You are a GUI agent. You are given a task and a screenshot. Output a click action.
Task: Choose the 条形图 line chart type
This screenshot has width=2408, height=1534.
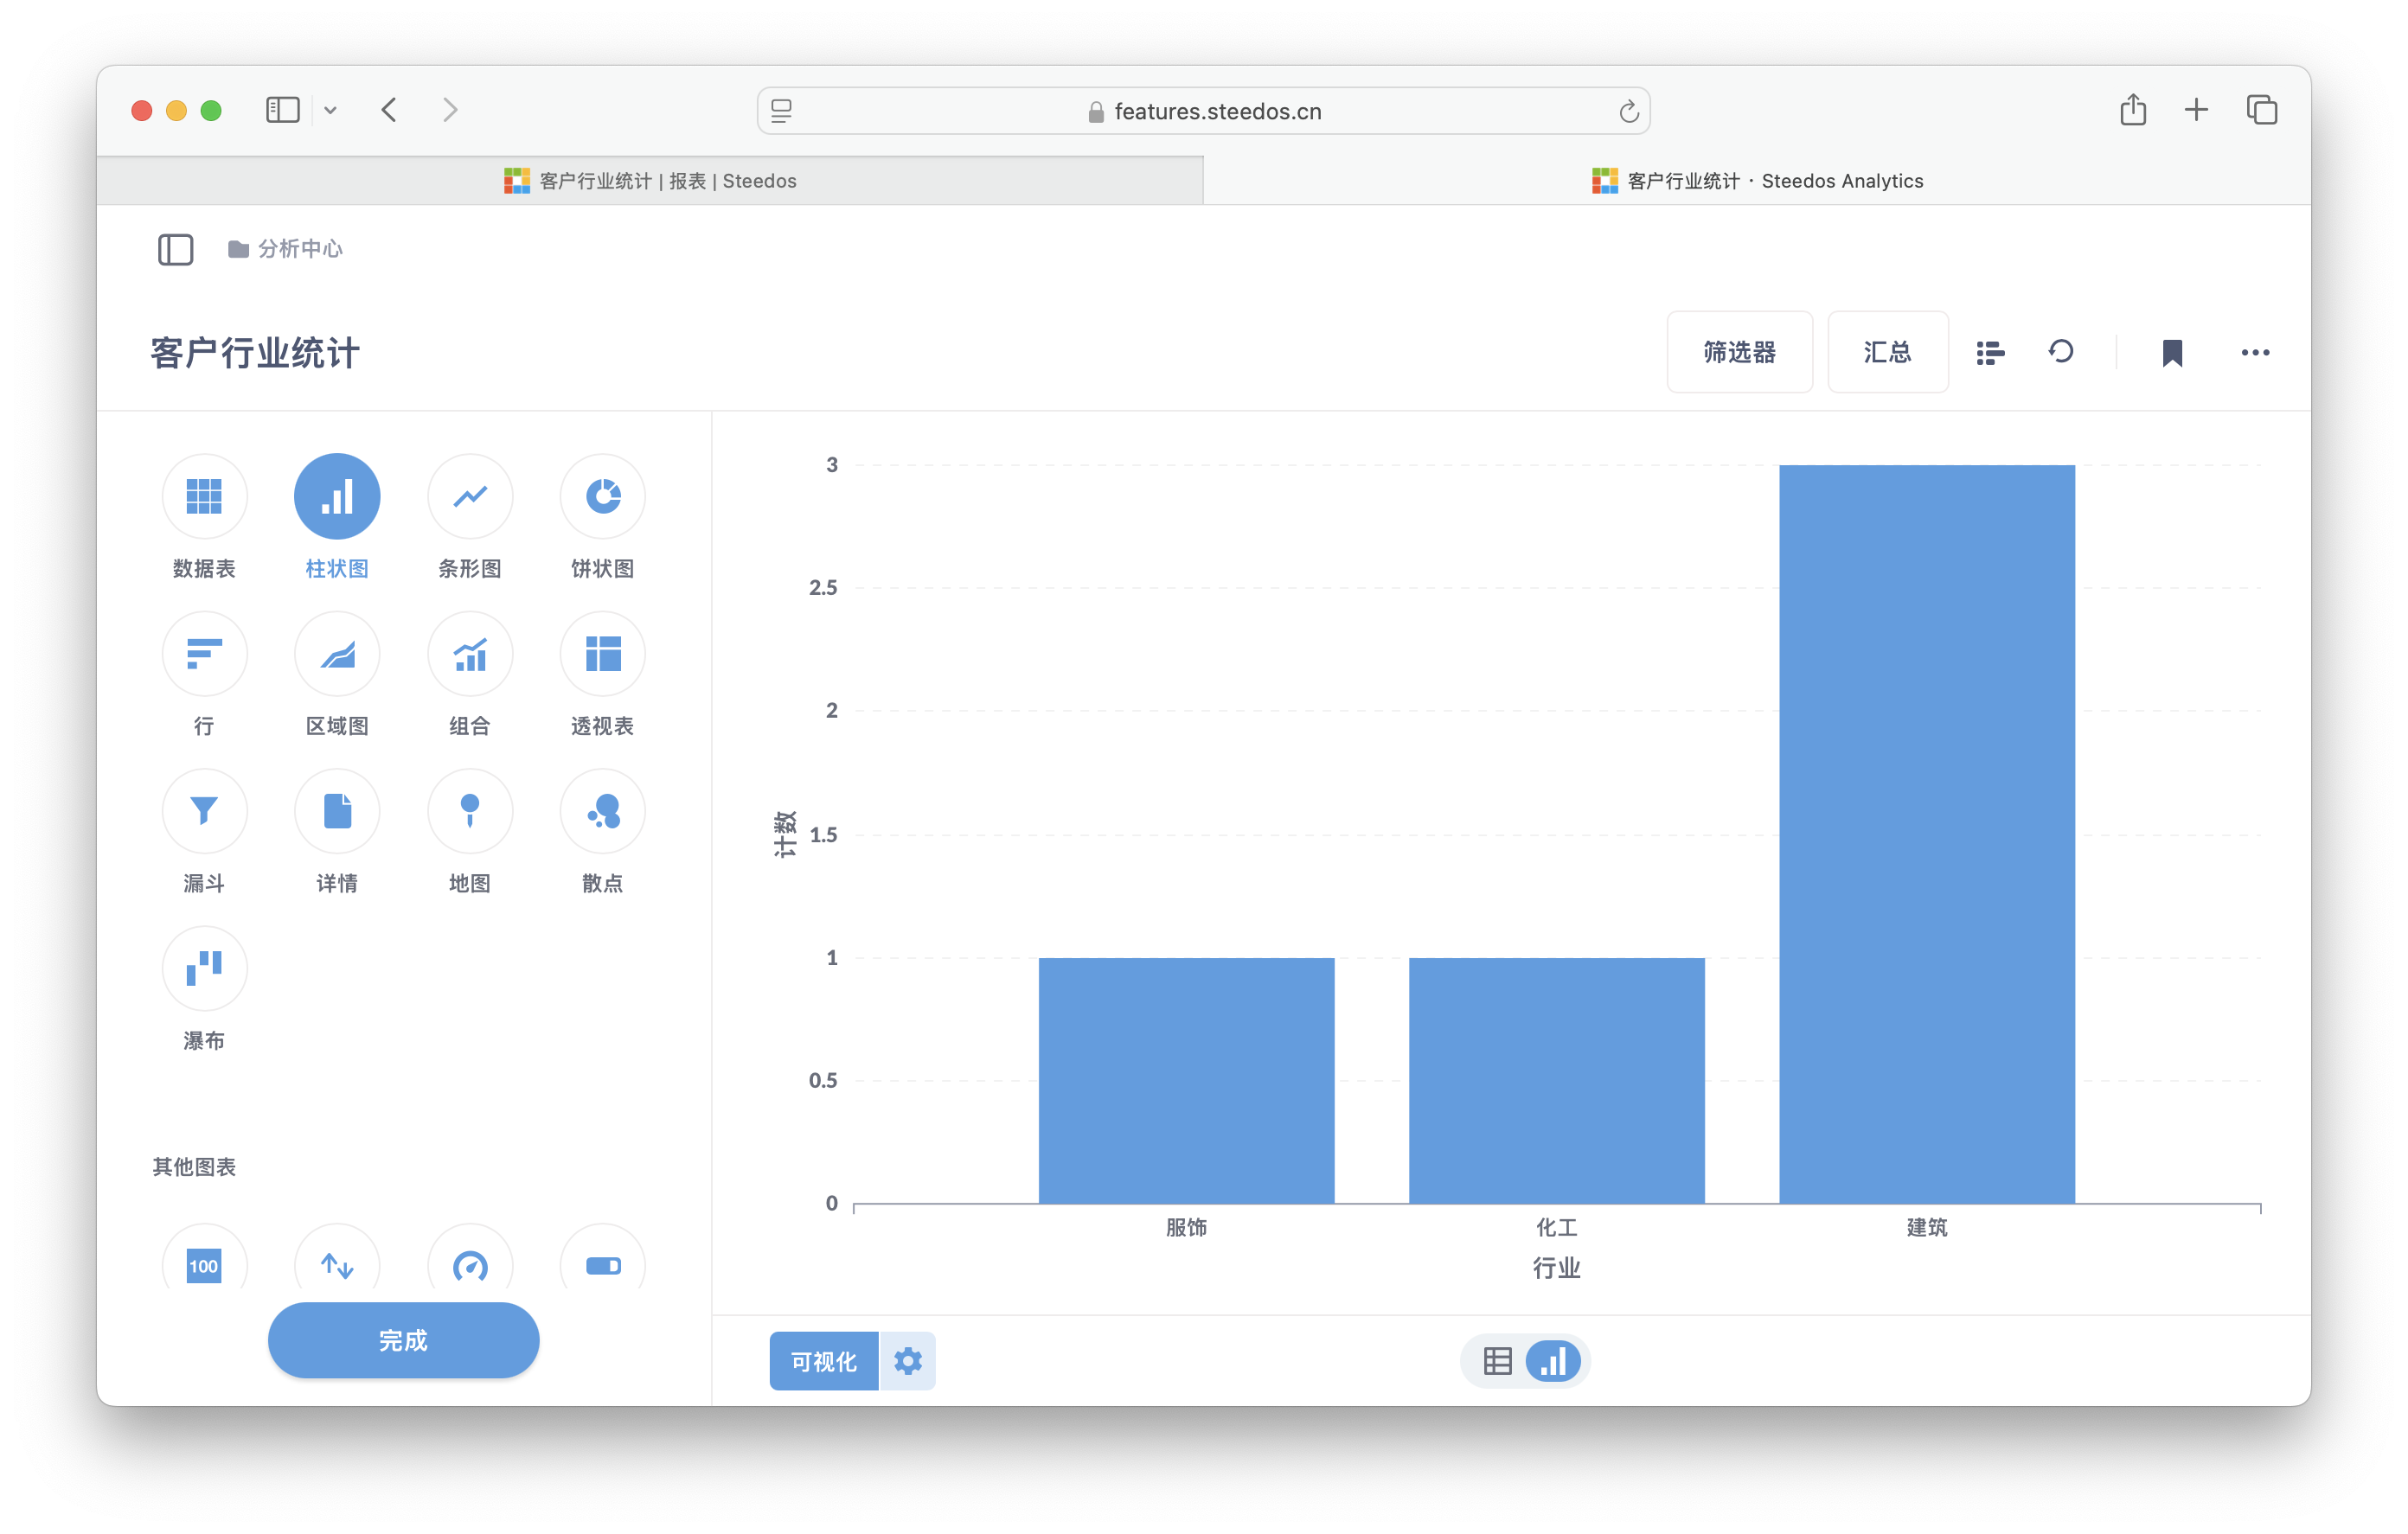pyautogui.click(x=470, y=496)
